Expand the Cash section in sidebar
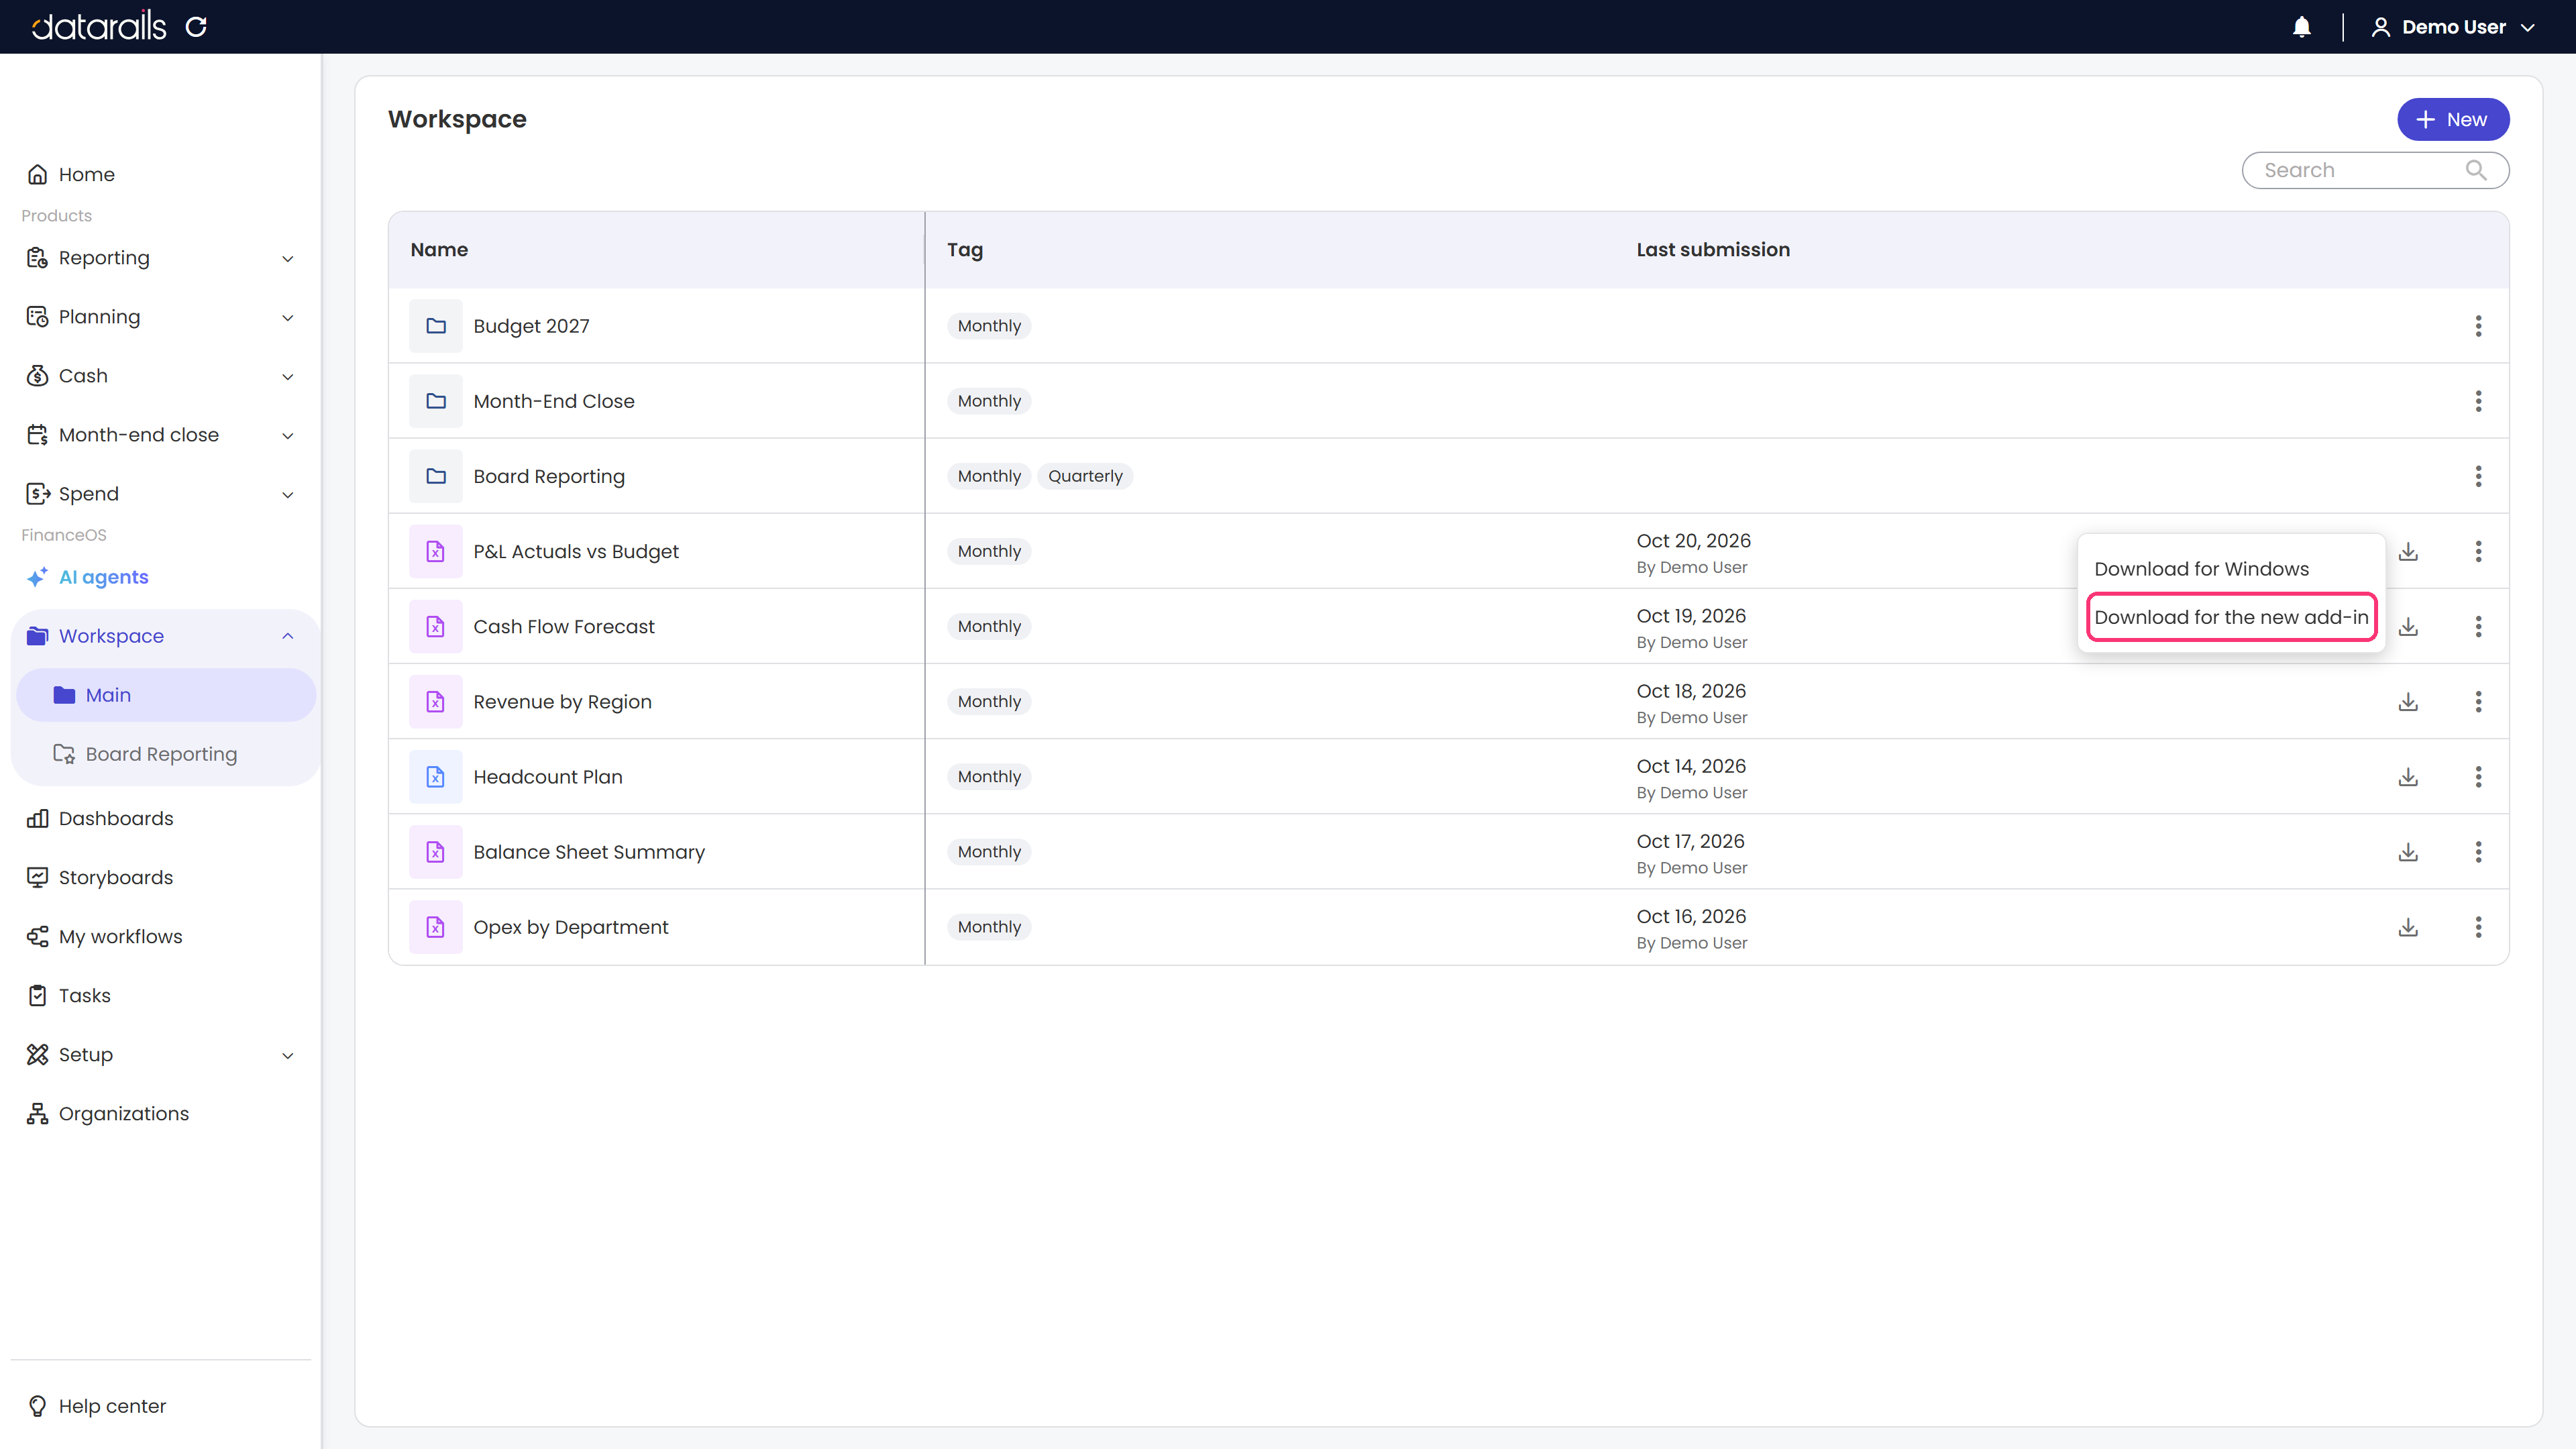The width and height of the screenshot is (2576, 1449). pos(288,377)
